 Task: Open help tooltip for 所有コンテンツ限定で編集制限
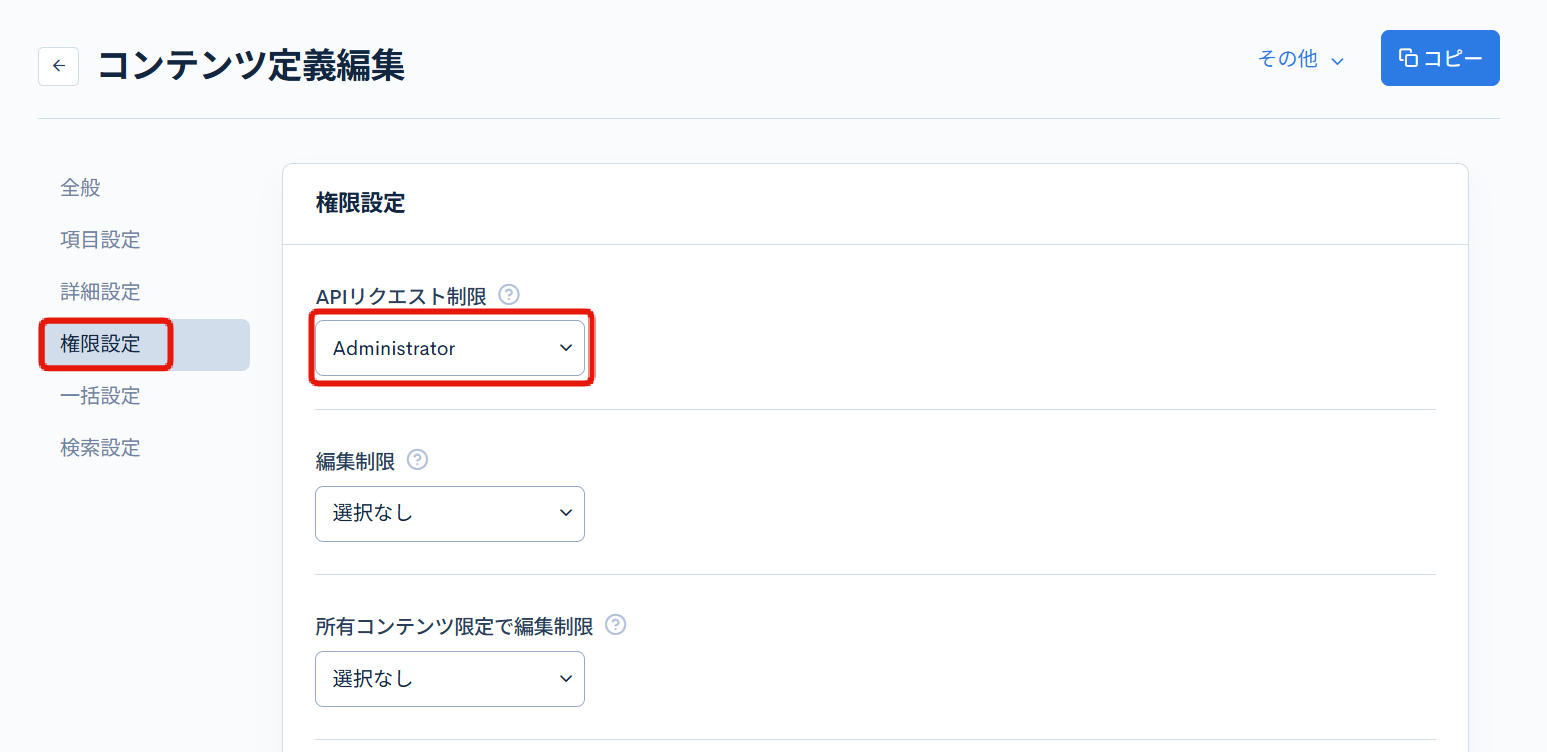click(616, 624)
